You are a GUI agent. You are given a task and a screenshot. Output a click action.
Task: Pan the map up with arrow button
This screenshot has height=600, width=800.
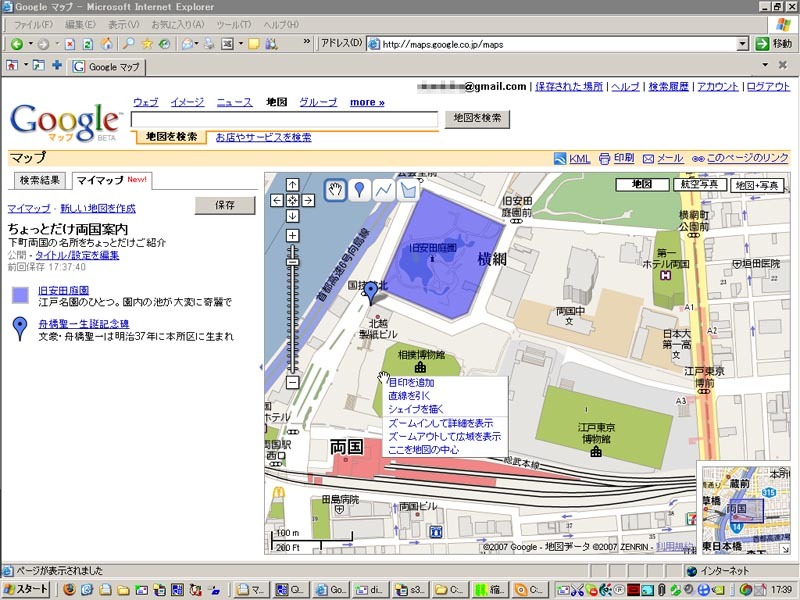(x=292, y=184)
